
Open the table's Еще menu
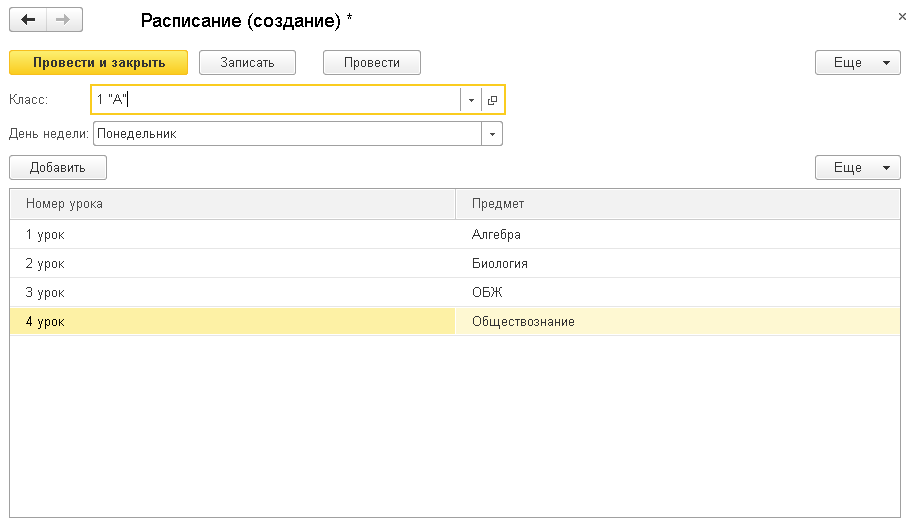coord(857,167)
